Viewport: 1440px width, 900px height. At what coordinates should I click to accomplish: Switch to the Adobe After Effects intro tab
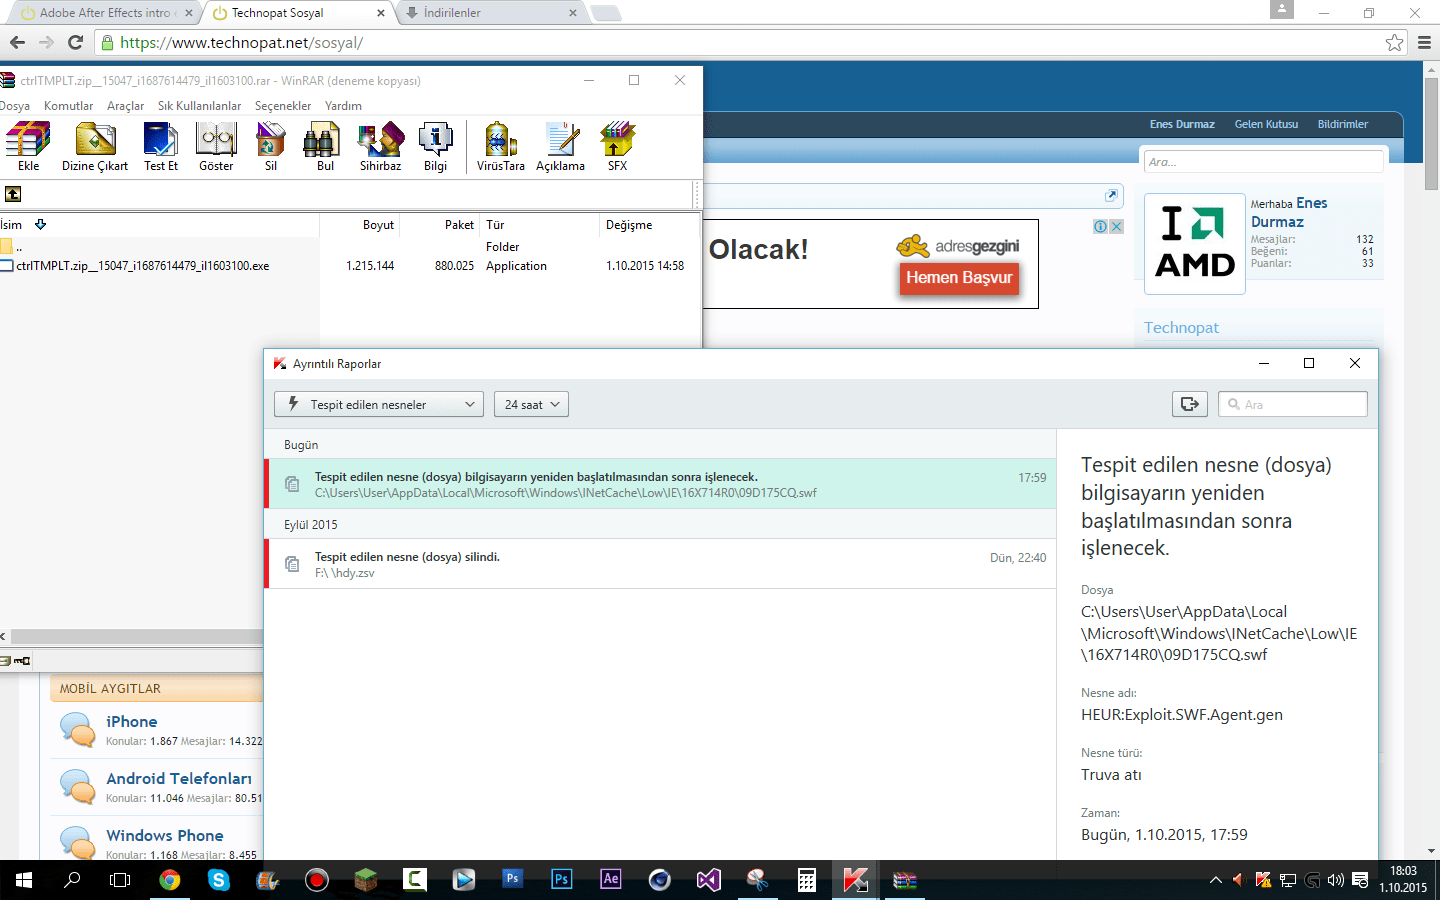point(105,13)
